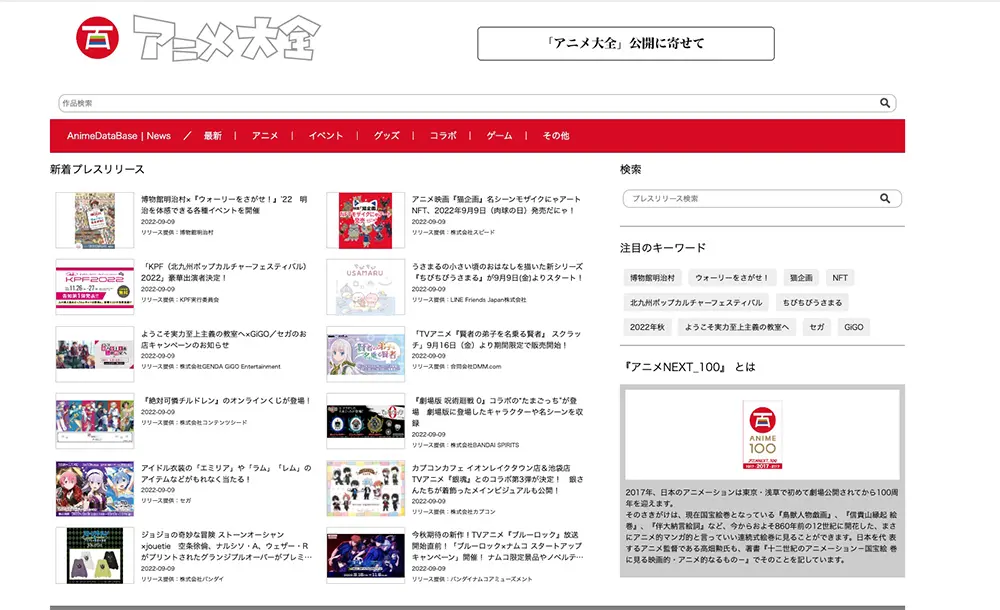
Task: Click the red Anime Taizen logo icon
Action: pos(98,38)
